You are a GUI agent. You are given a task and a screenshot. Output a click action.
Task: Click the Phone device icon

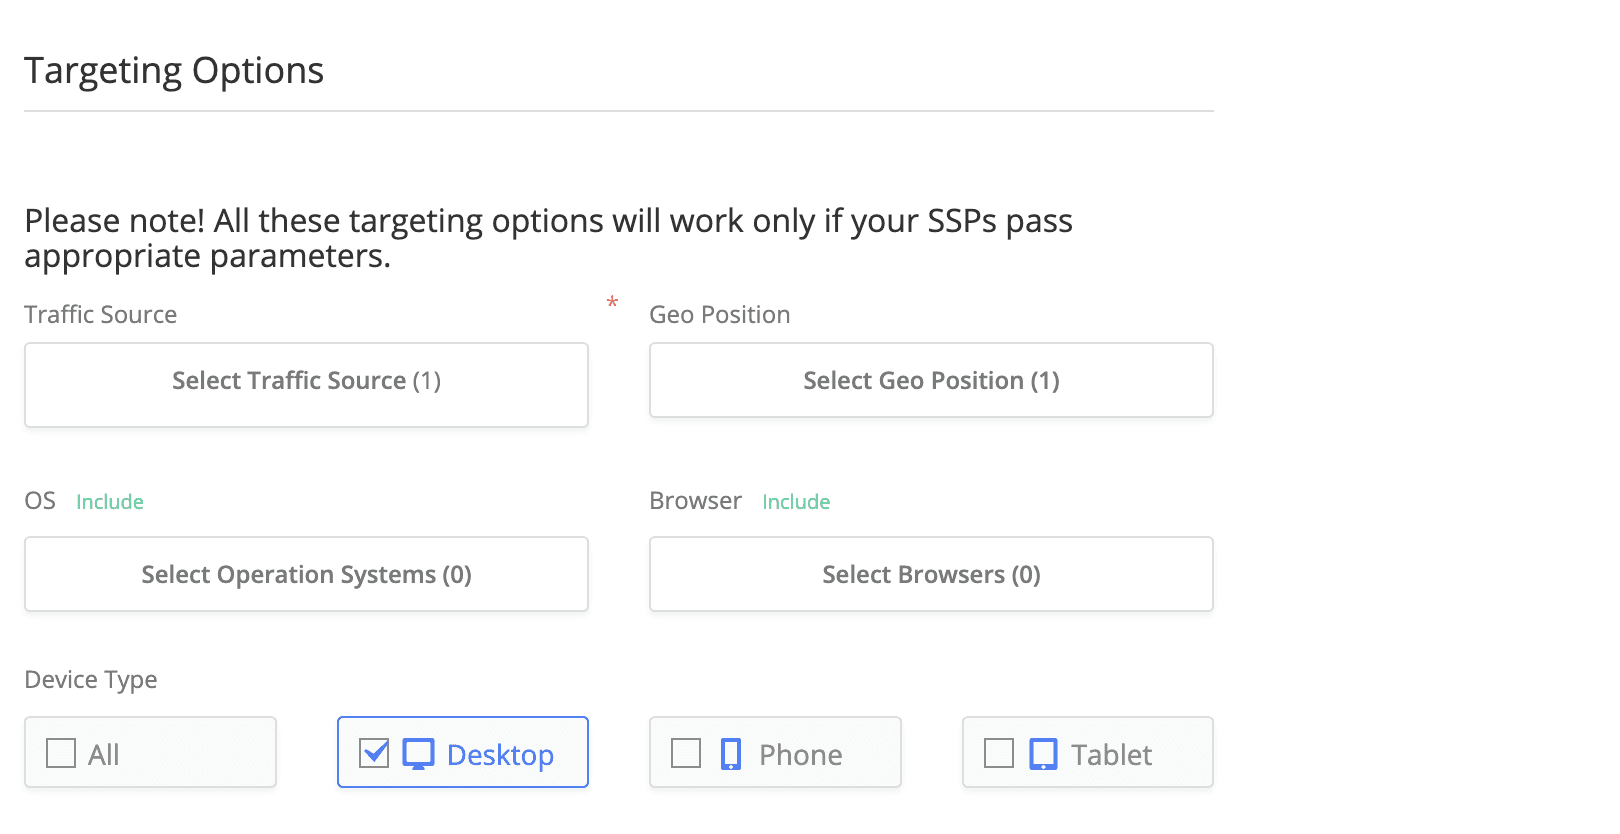point(731,754)
